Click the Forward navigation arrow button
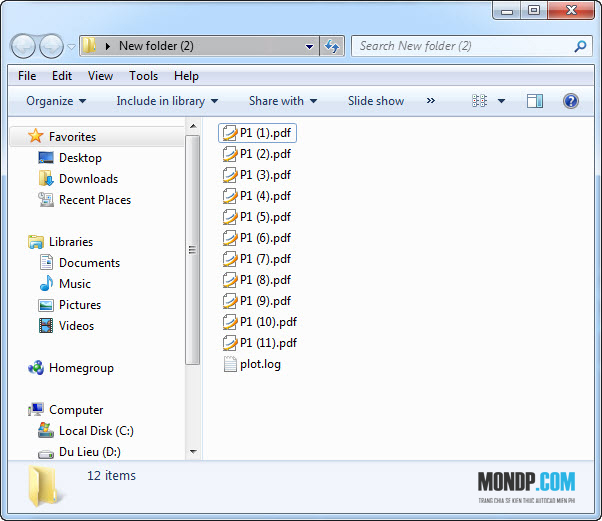 (x=51, y=46)
